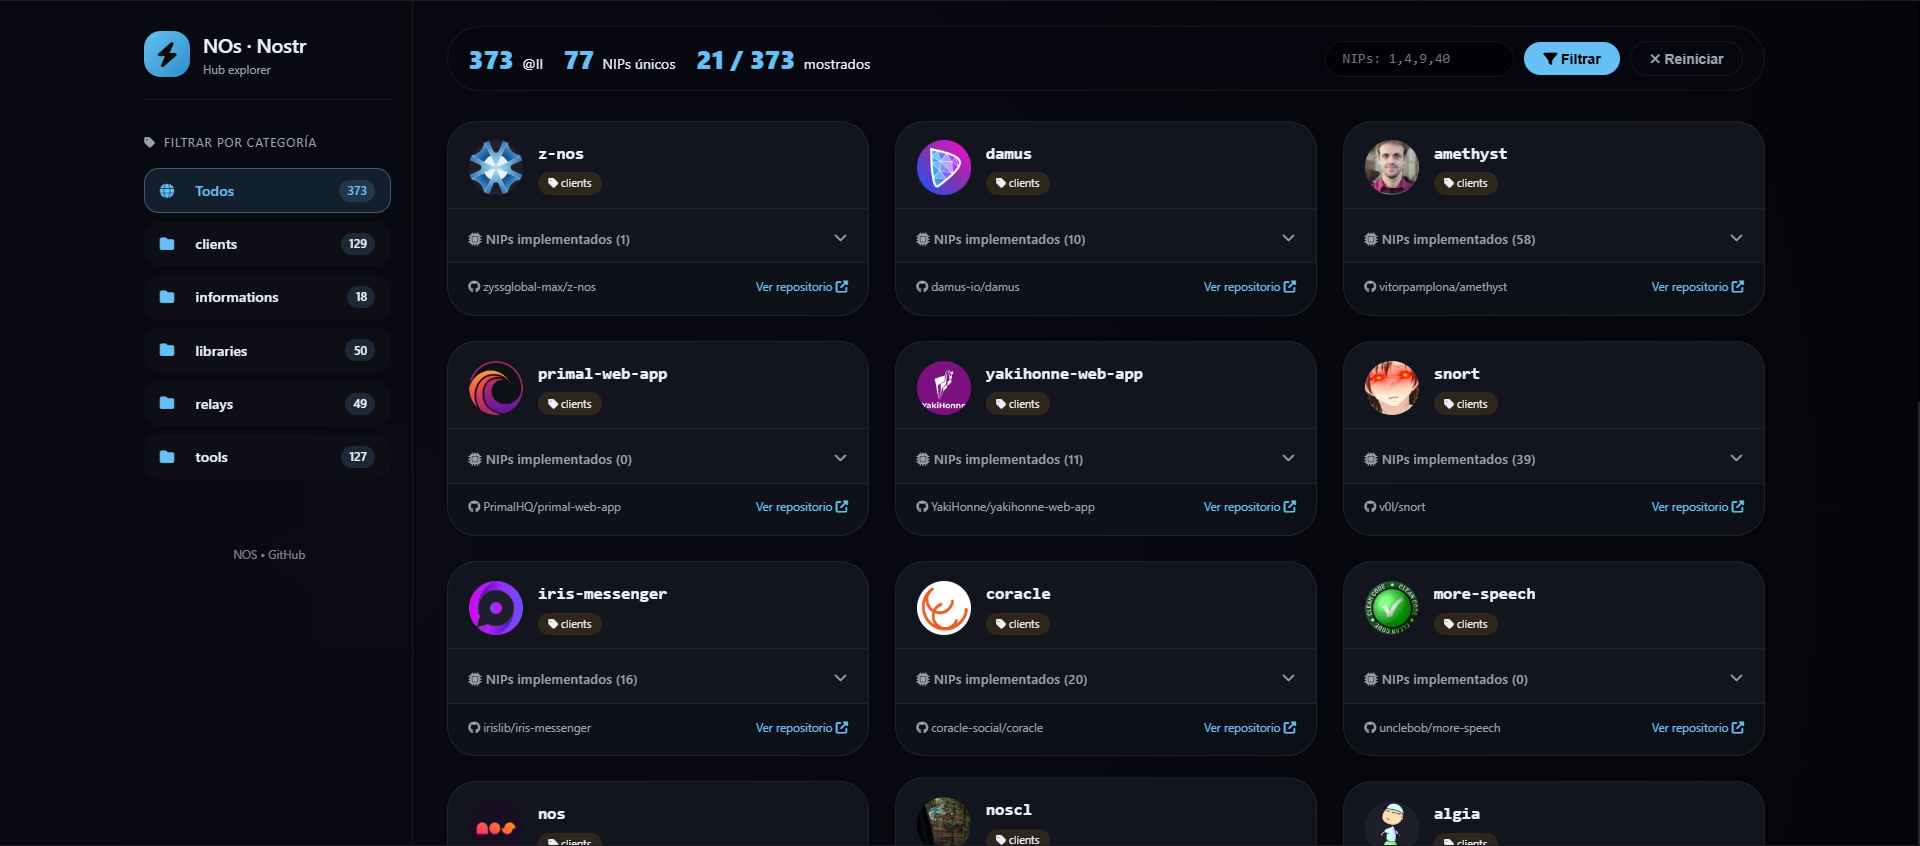Select the Todos category filter
1920x846 pixels.
[267, 191]
